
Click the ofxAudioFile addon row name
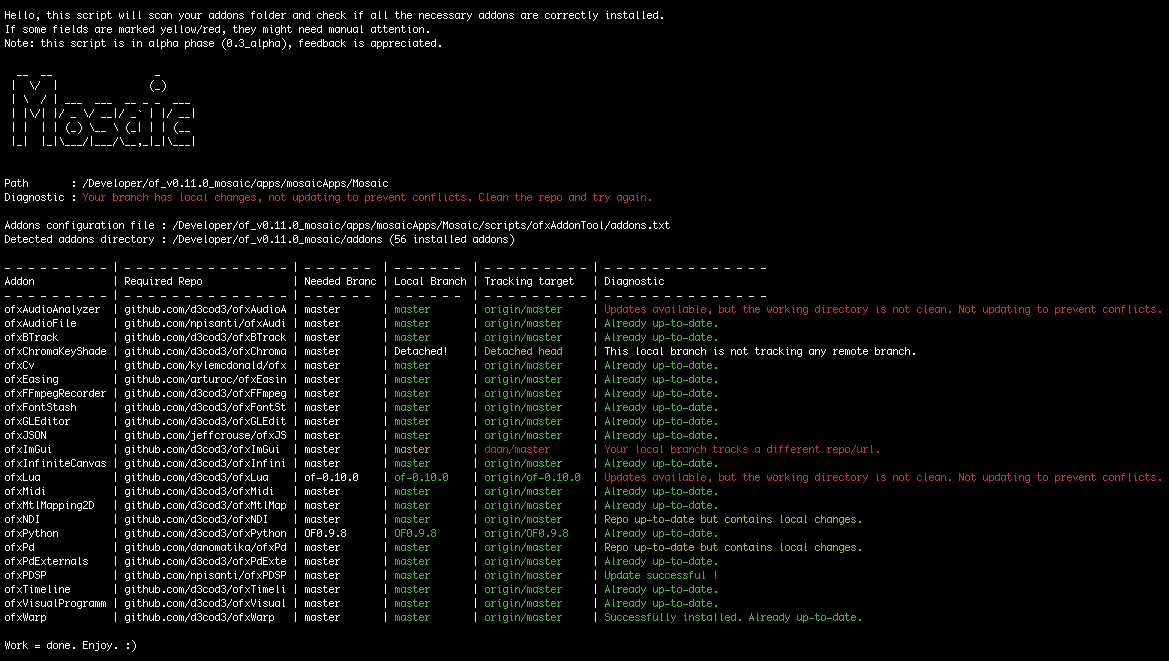[40, 323]
